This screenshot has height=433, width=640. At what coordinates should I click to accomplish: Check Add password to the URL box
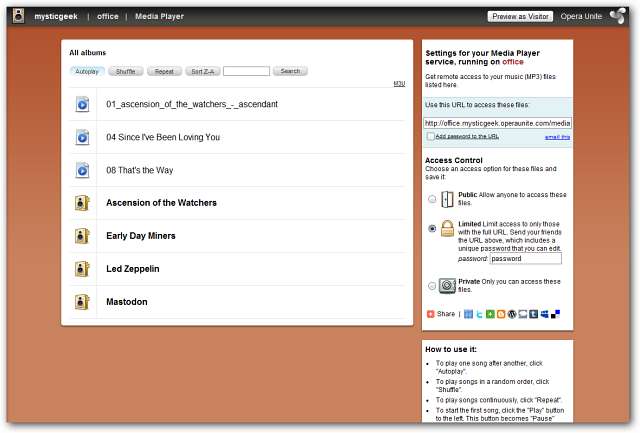pos(430,136)
